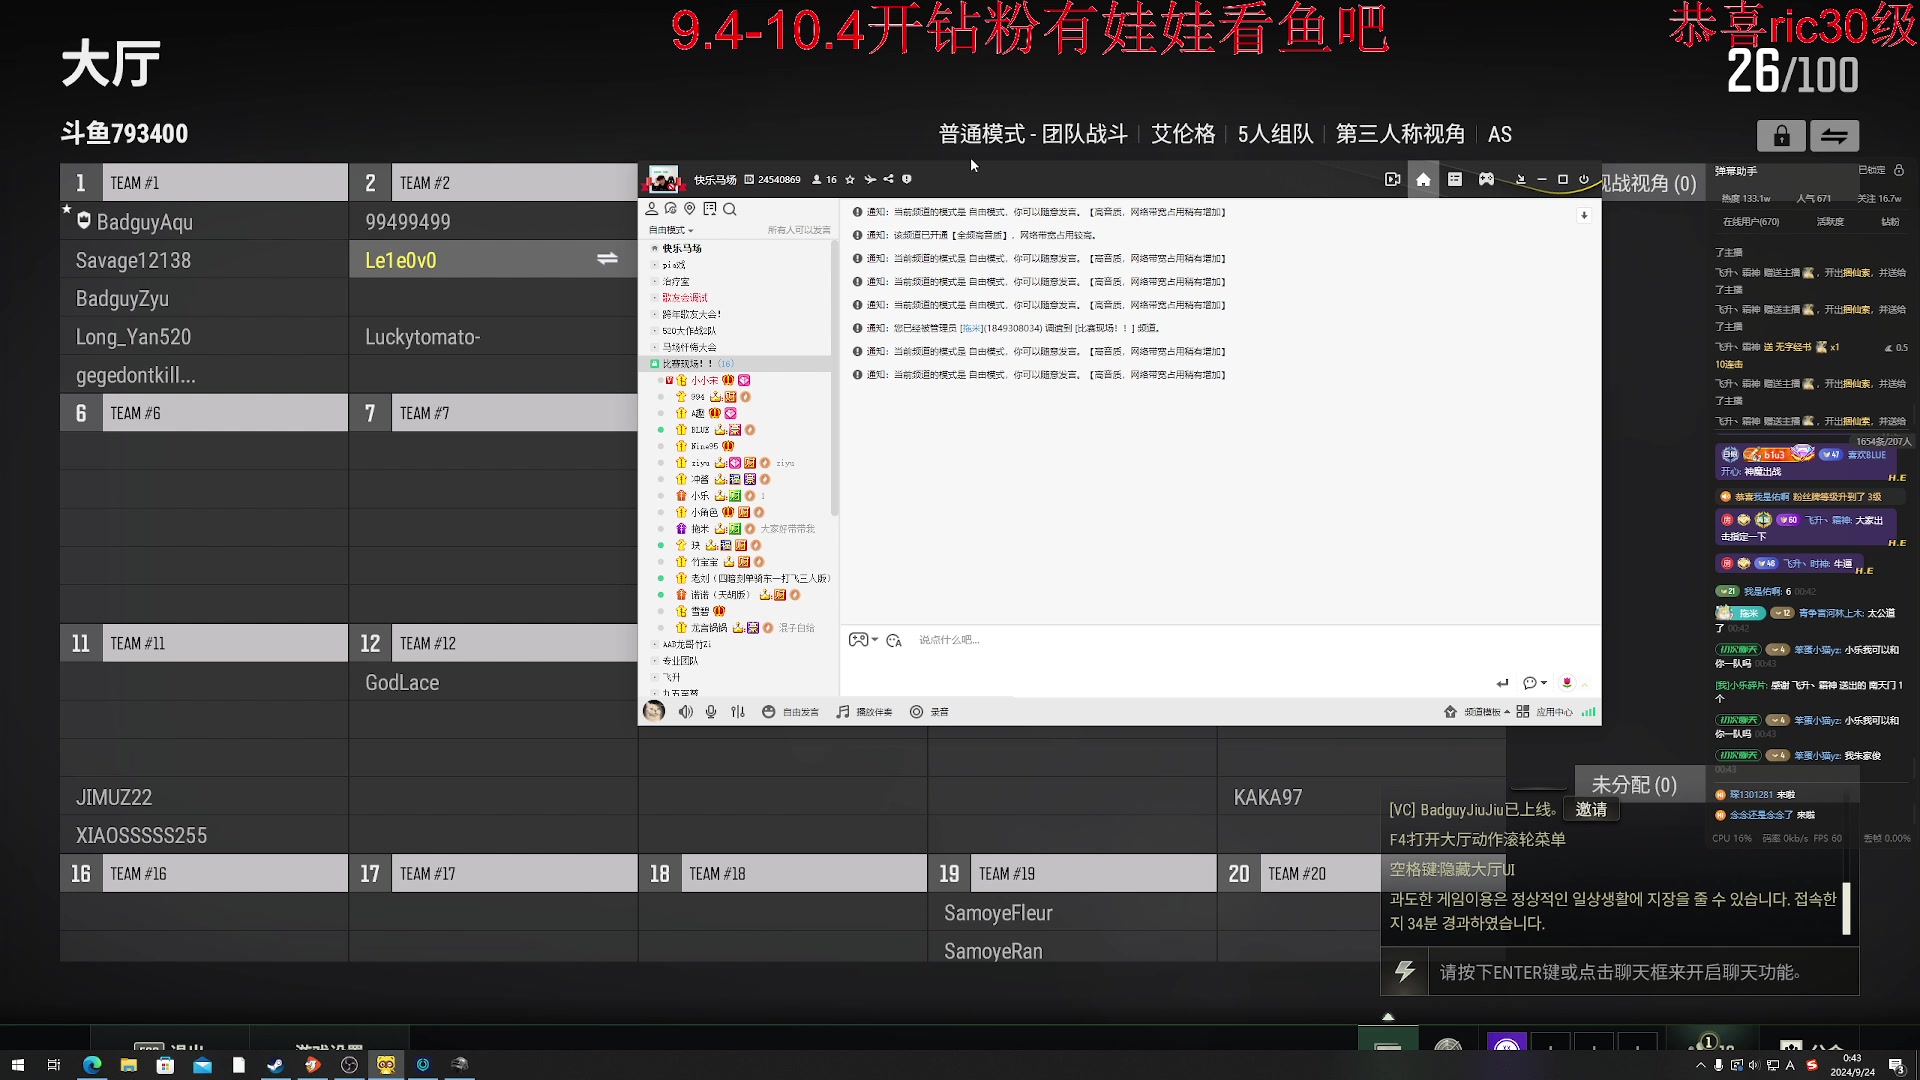1920x1080 pixels.
Task: Toggle 录音 recording button
Action: (929, 712)
